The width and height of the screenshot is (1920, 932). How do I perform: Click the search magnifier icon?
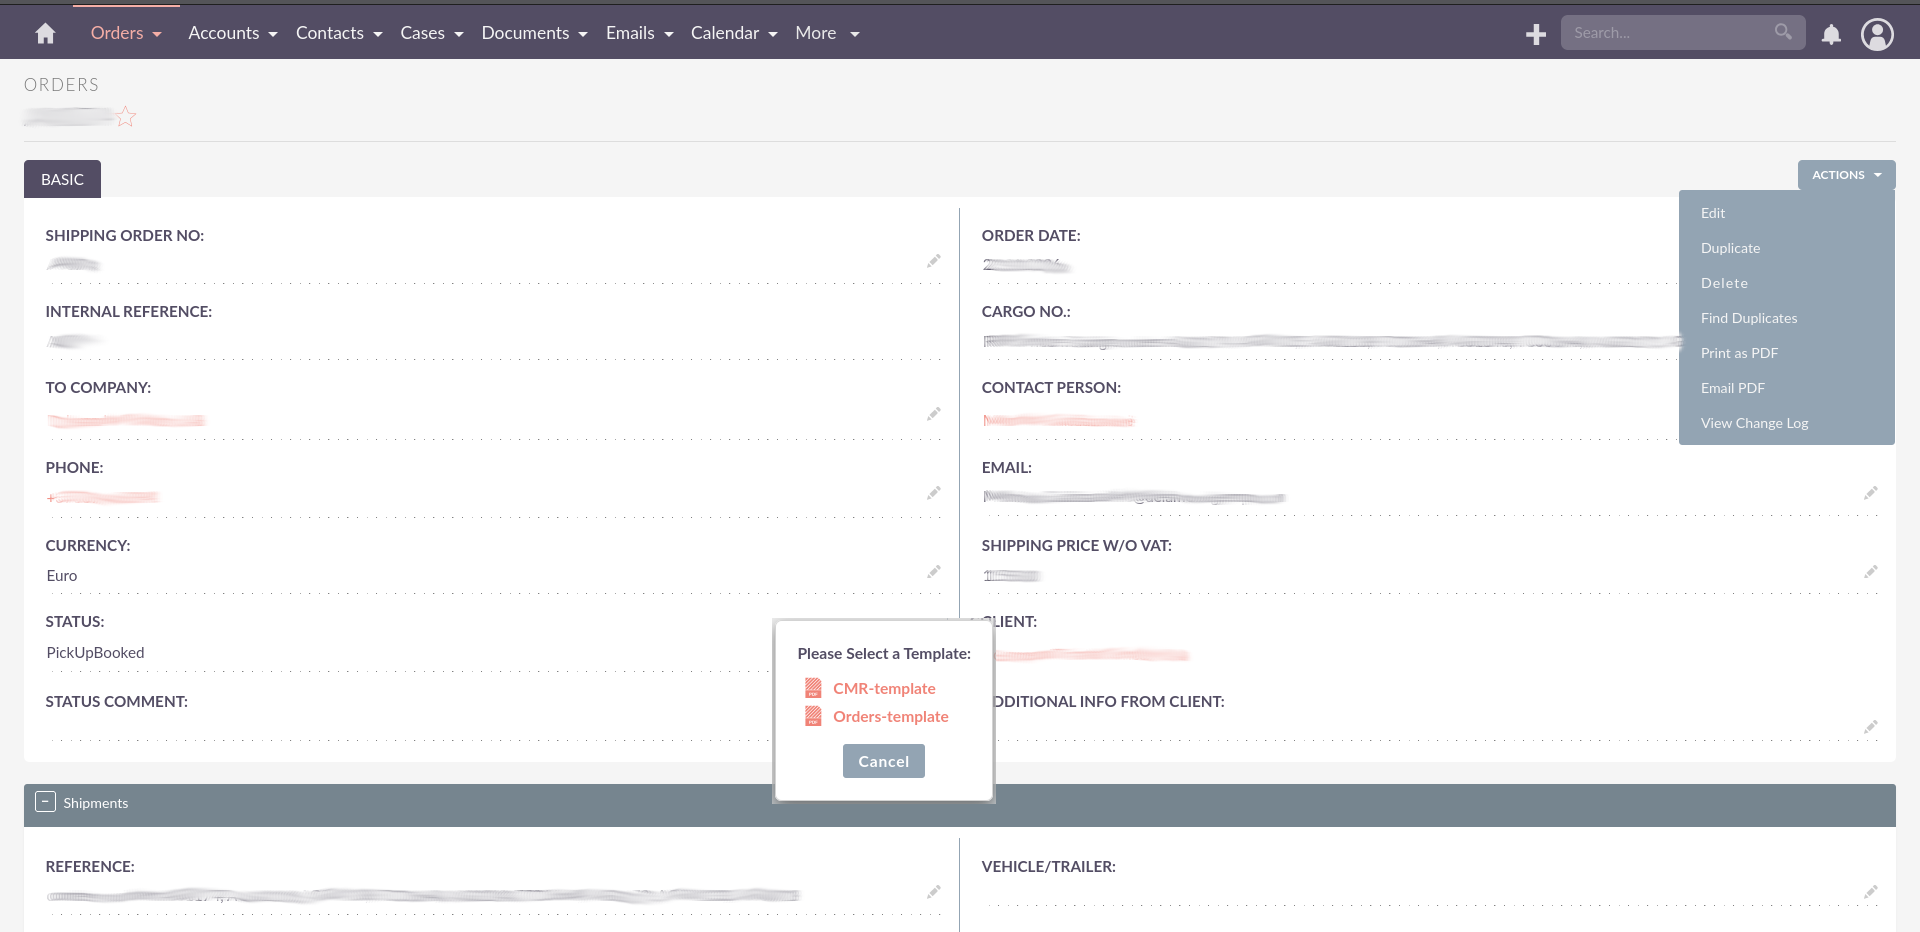coord(1783,32)
